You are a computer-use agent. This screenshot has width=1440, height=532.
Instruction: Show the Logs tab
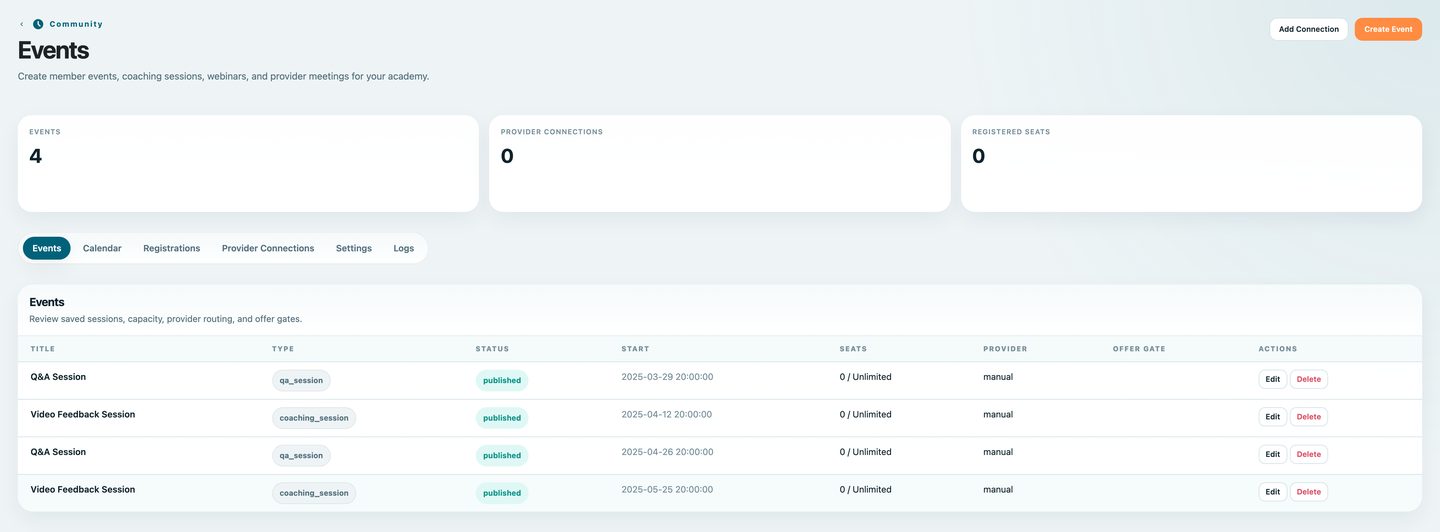point(403,248)
